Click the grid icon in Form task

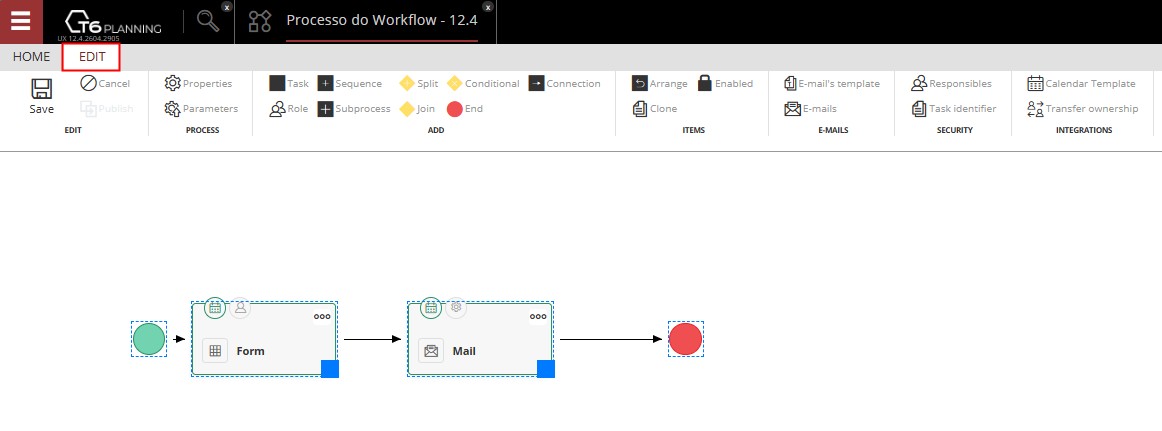pyautogui.click(x=215, y=351)
